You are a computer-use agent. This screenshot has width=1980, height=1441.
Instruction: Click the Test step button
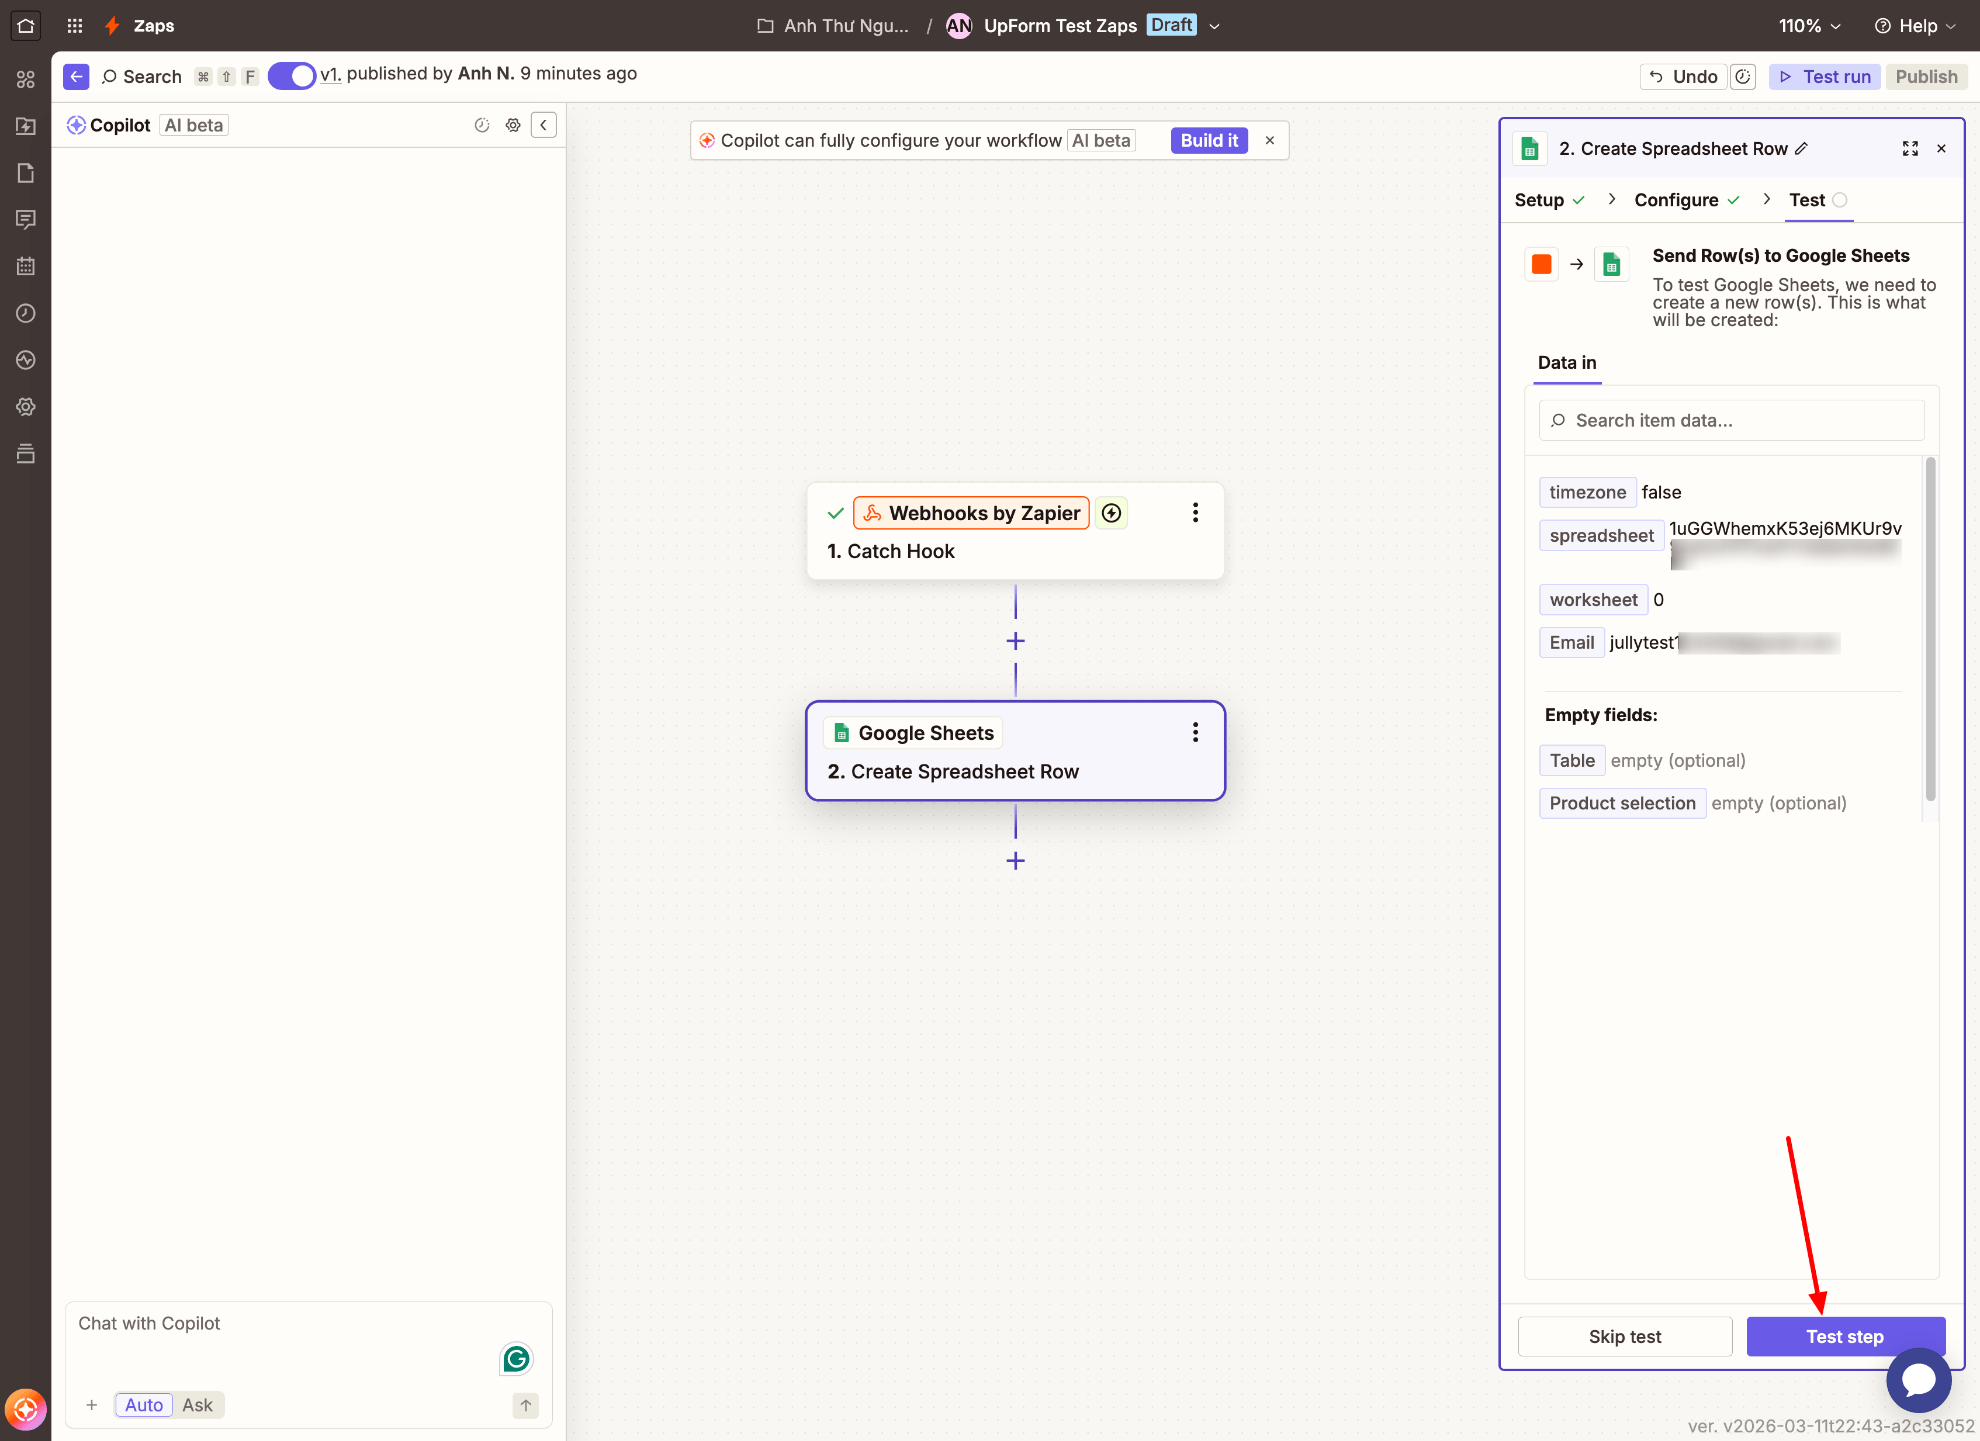coord(1845,1337)
